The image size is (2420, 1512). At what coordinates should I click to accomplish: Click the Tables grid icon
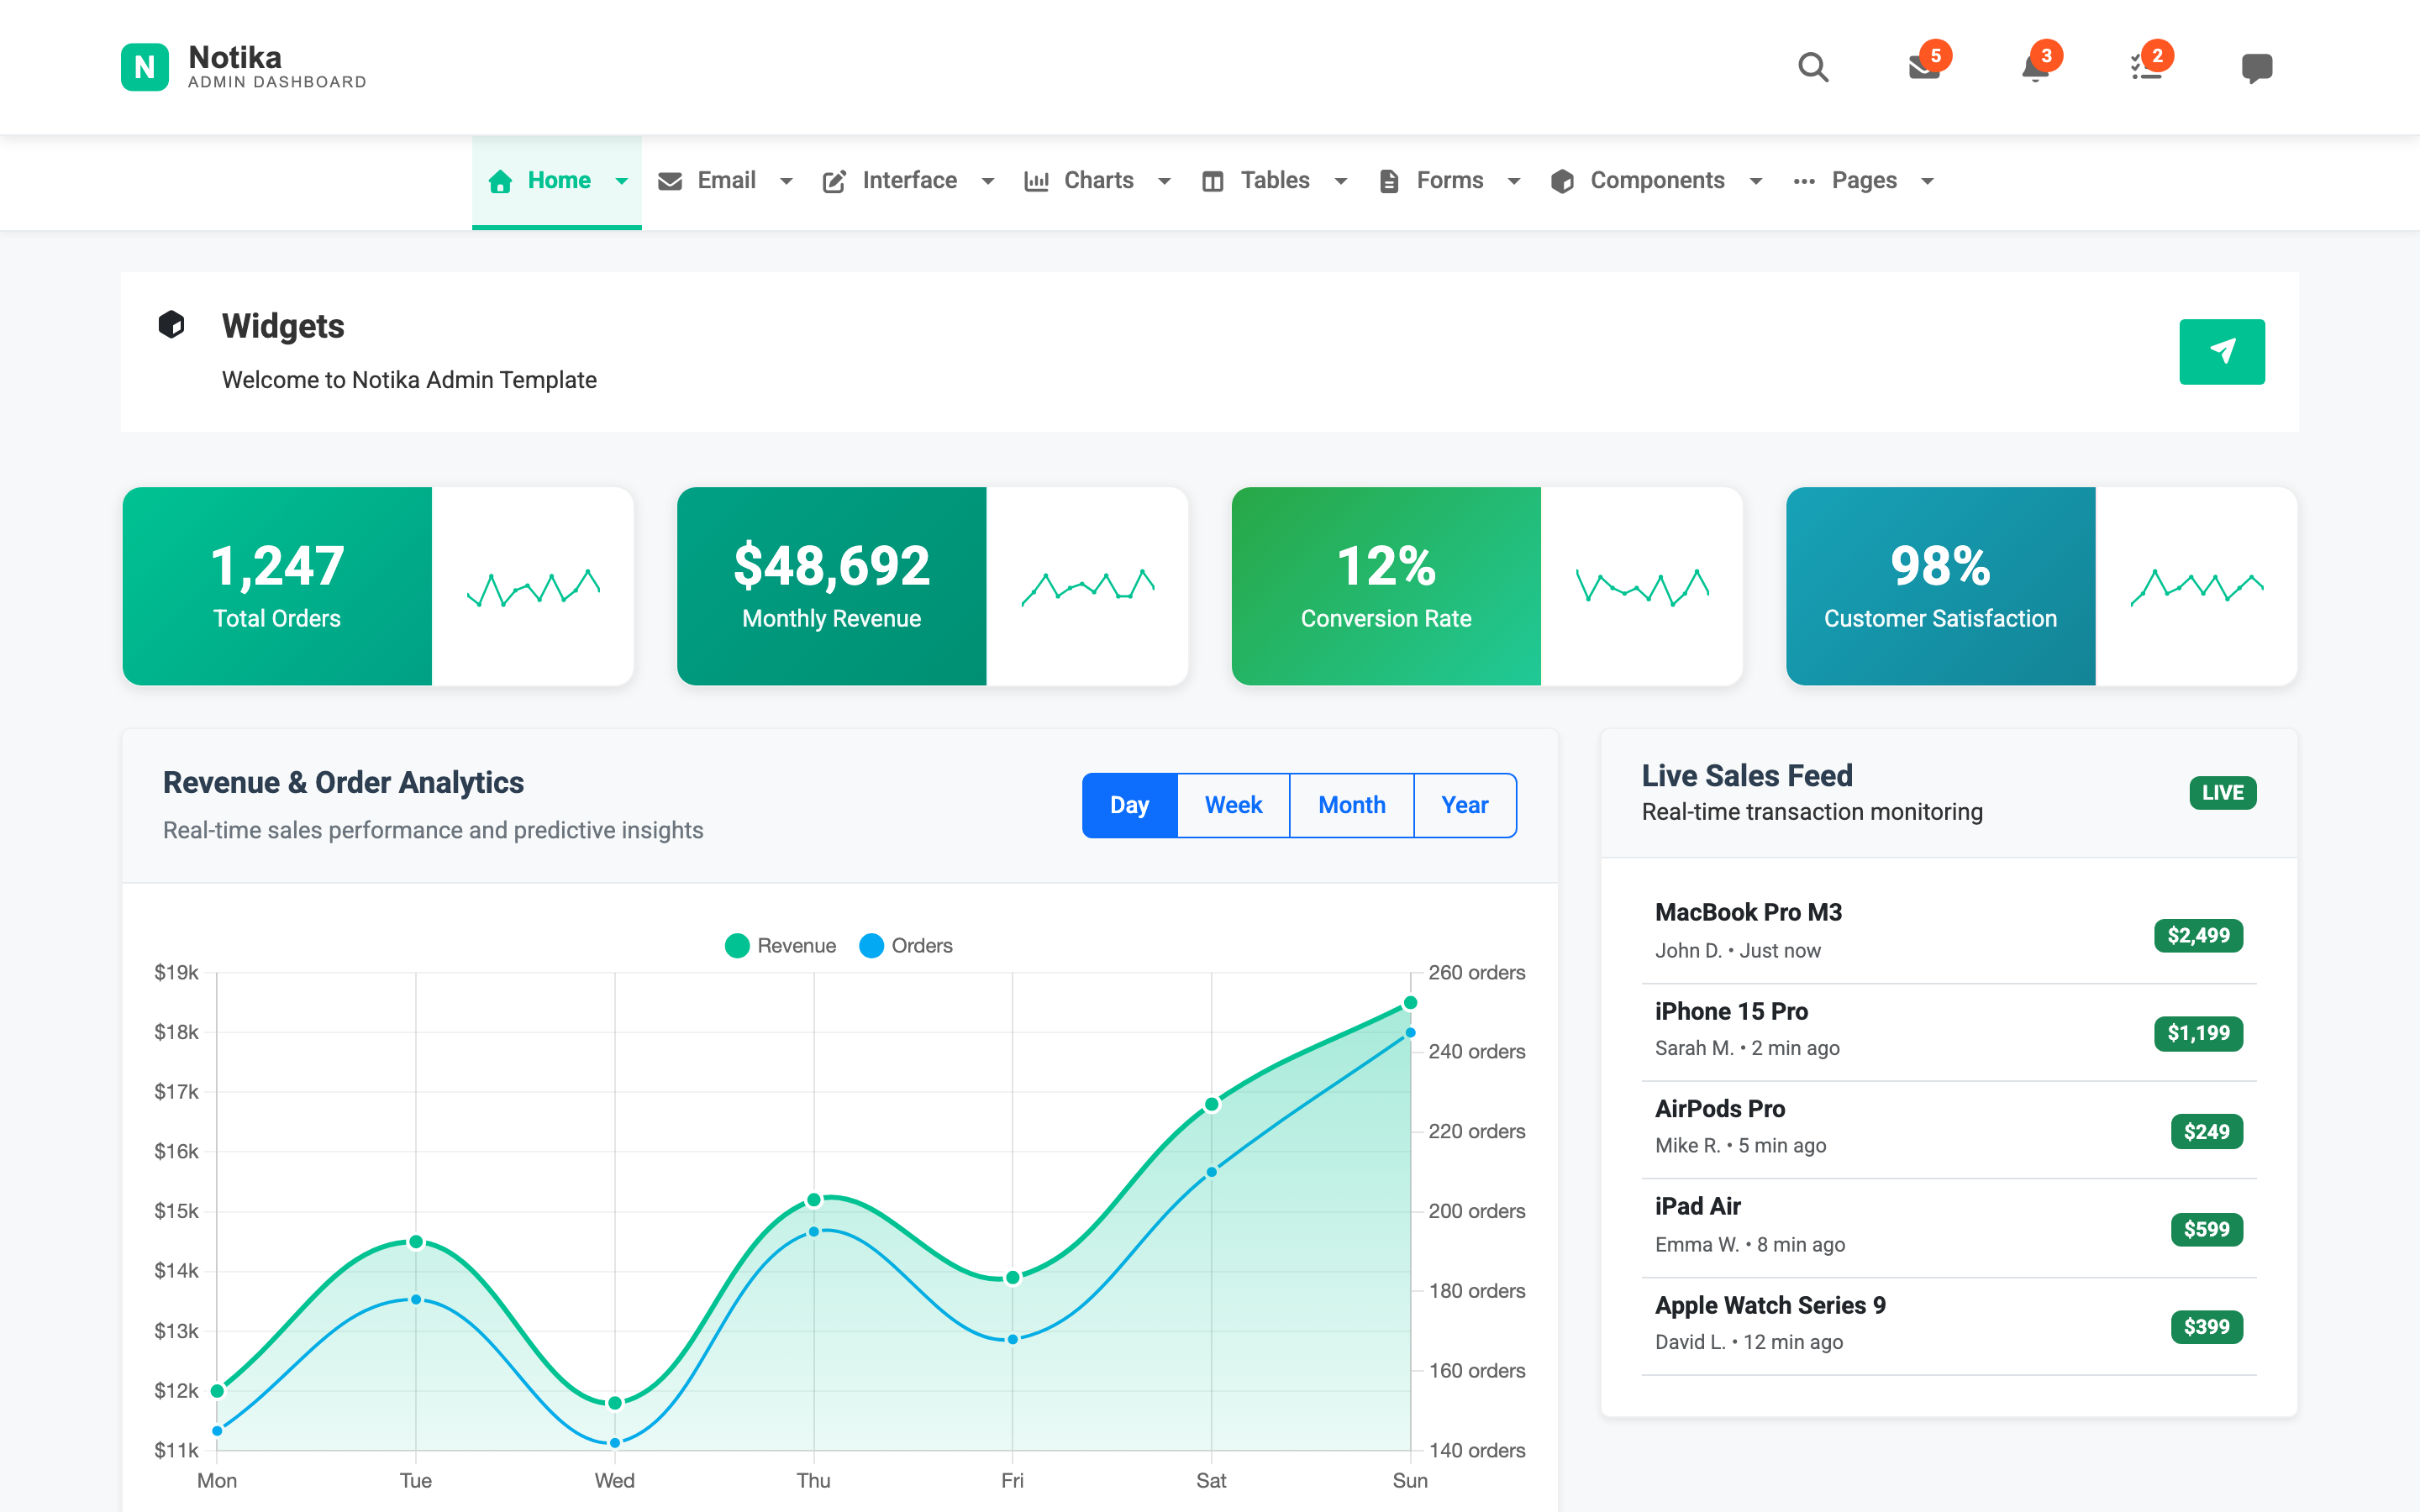click(x=1212, y=181)
